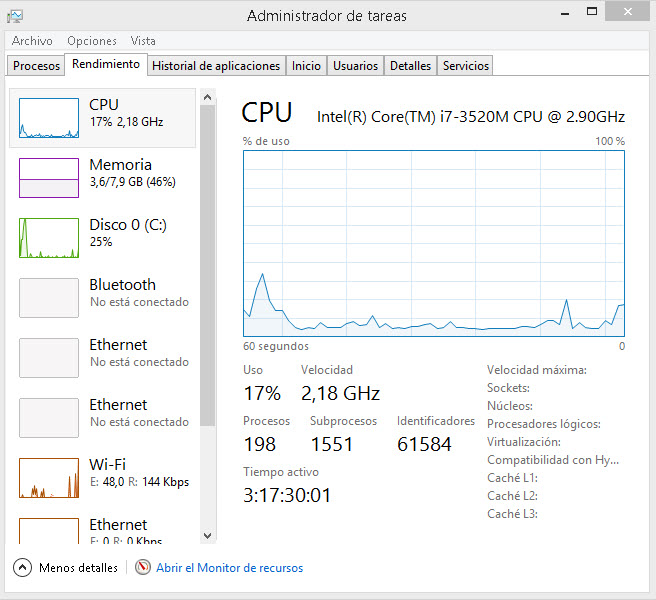Switch to the Usuarios tab
This screenshot has height=600, width=656.
(x=355, y=66)
